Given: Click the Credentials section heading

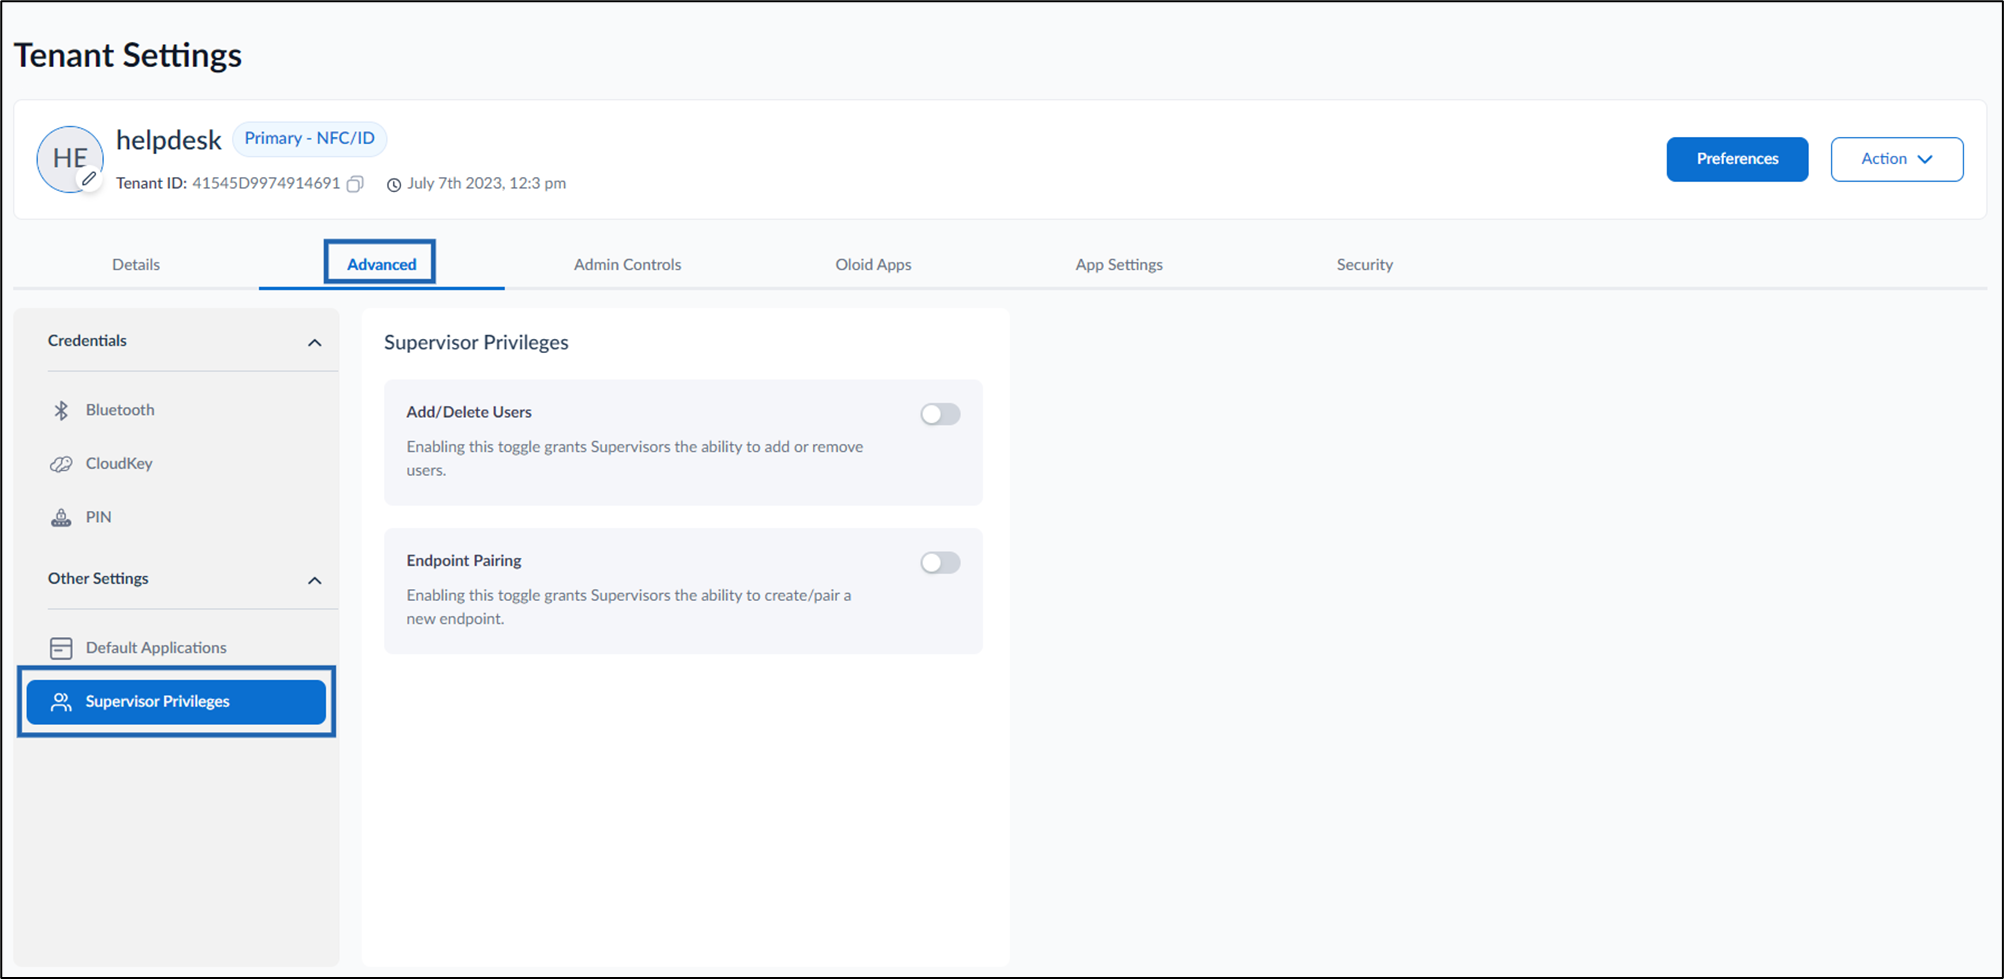Looking at the screenshot, I should [x=88, y=341].
